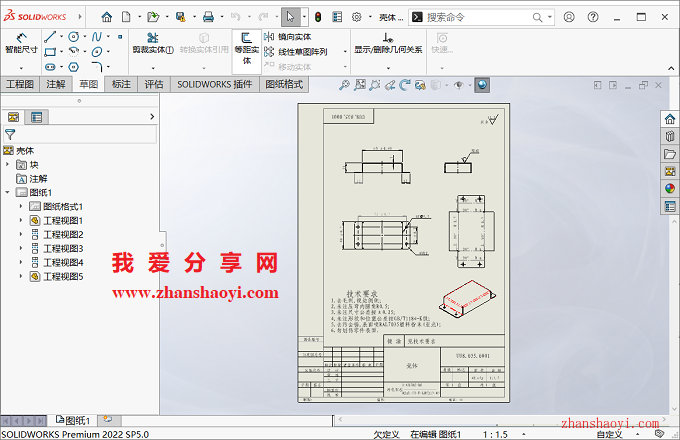The image size is (680, 440).
Task: Expand the SOLIDWORKS menu flyout arrow
Action: [x=80, y=17]
